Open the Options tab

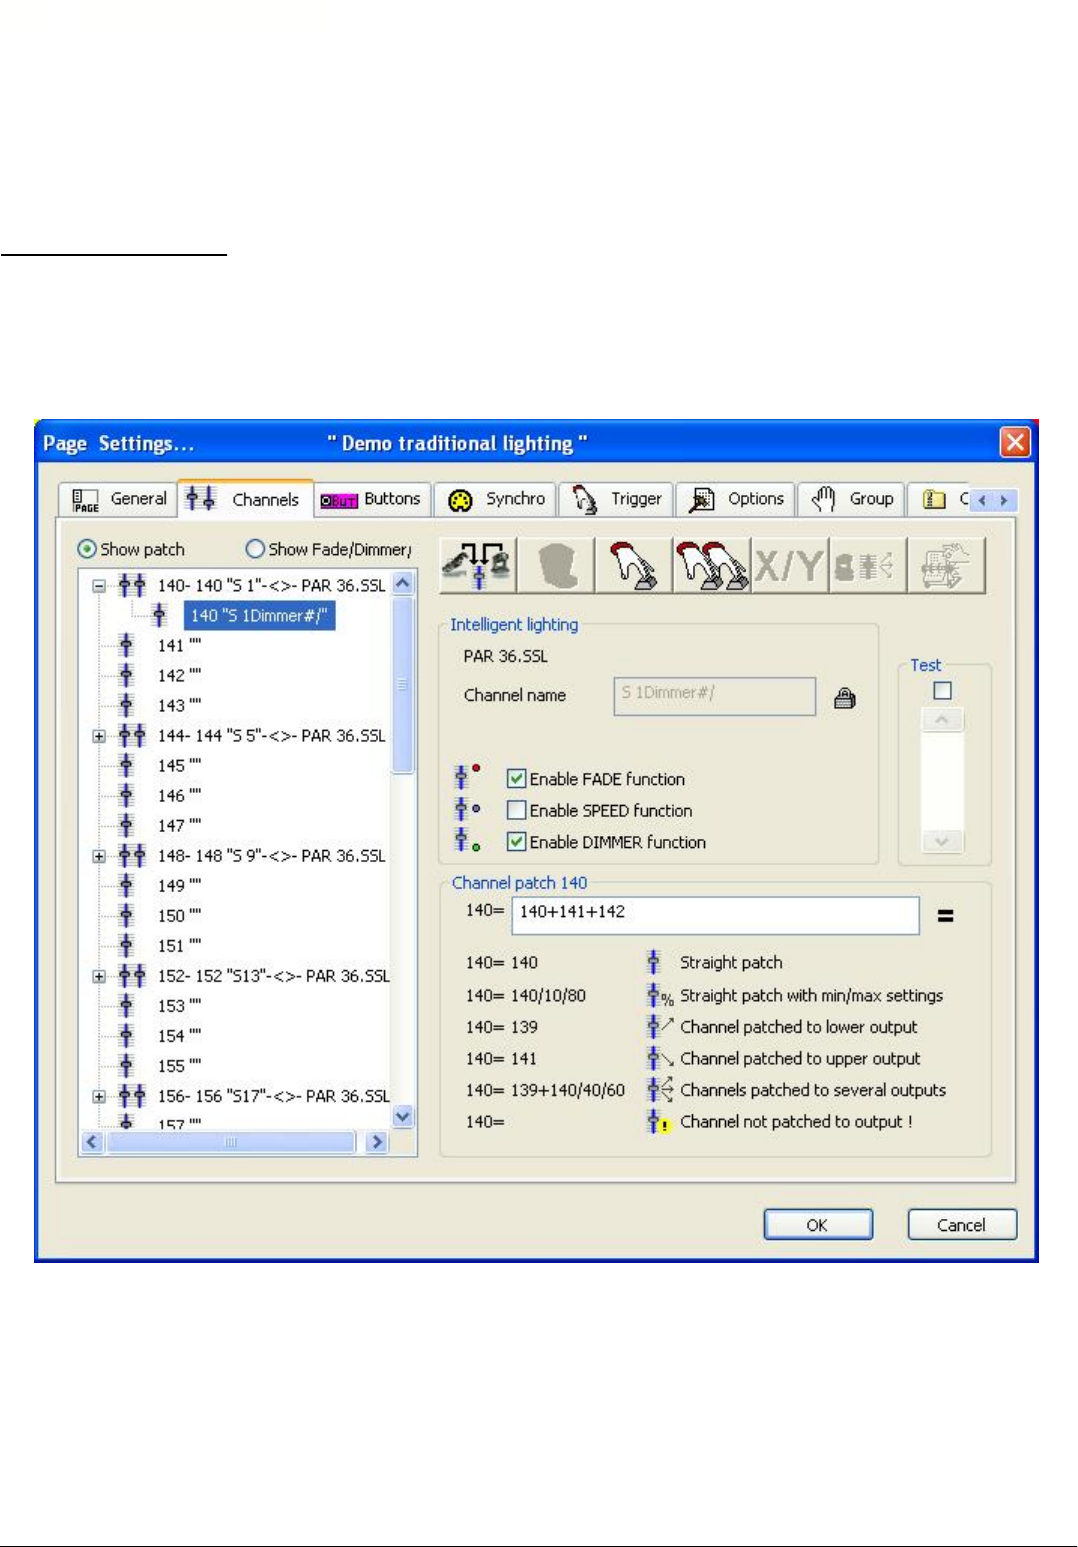coord(736,499)
